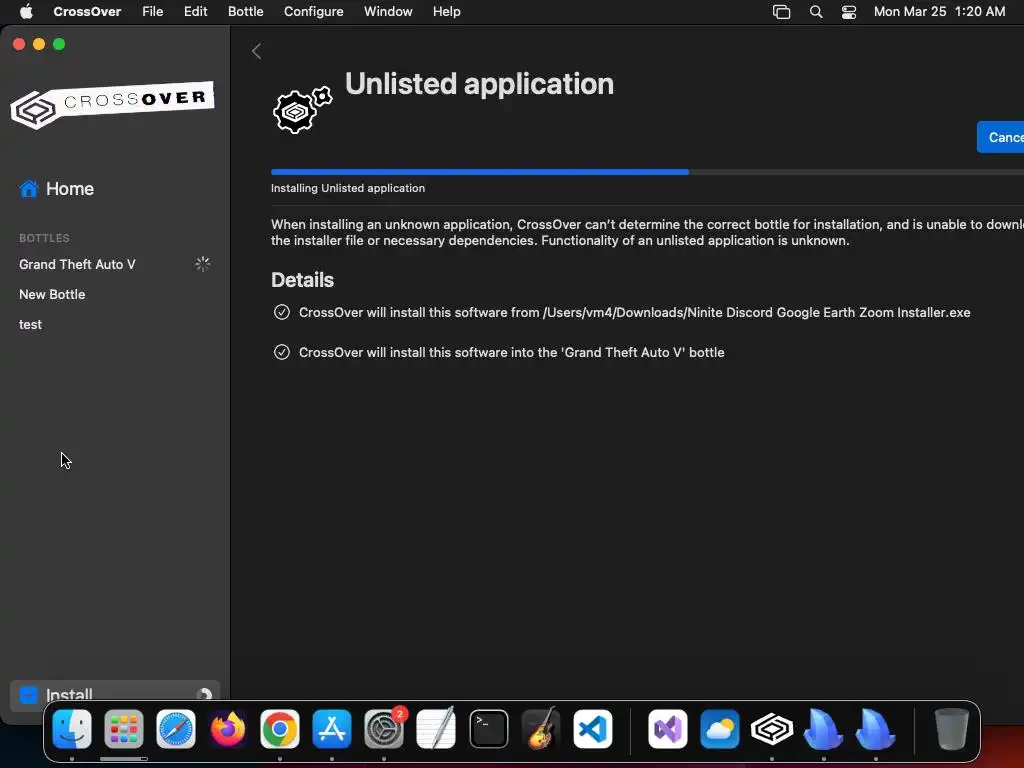Click CrossOver icon in the dock
The height and width of the screenshot is (768, 1024).
[x=772, y=729]
